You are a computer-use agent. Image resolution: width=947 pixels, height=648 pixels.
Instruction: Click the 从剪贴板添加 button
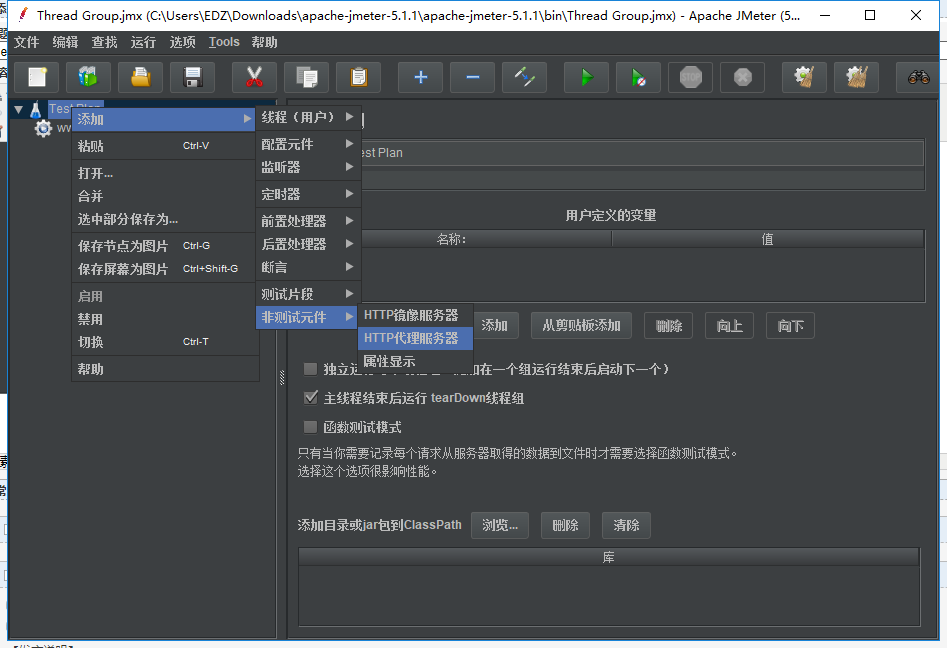click(581, 326)
